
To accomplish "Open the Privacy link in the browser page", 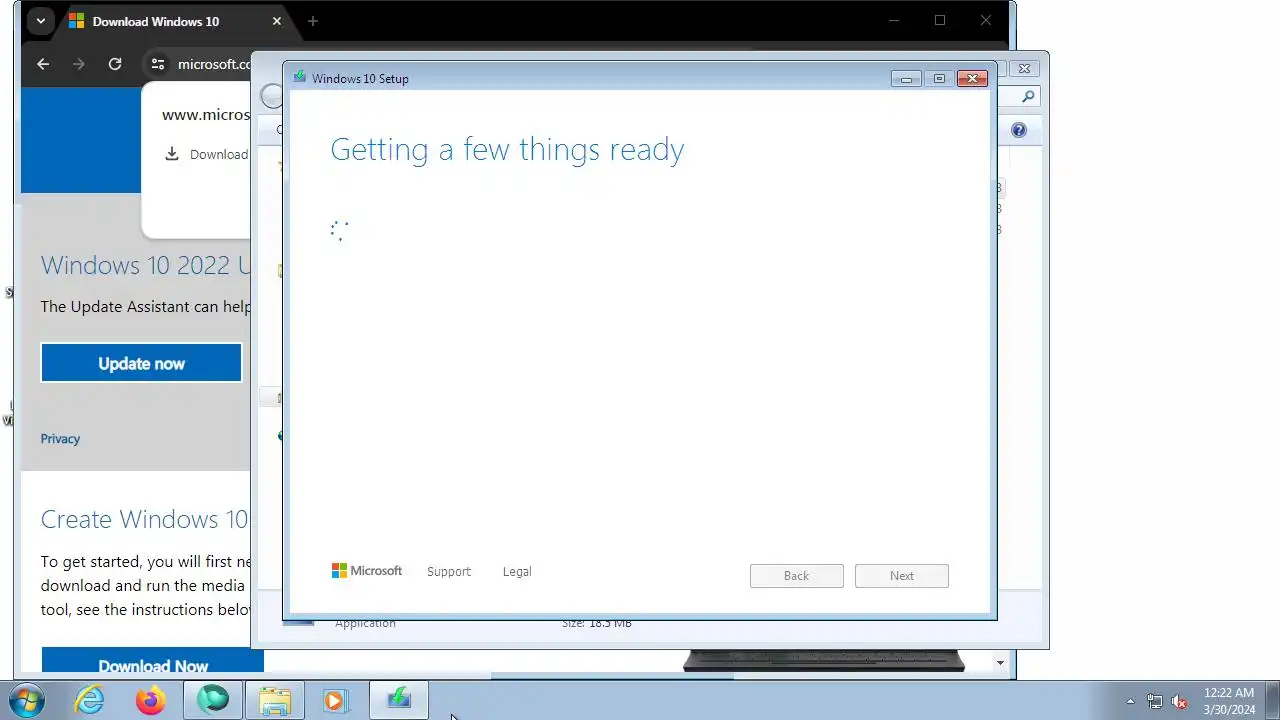I will (60, 439).
